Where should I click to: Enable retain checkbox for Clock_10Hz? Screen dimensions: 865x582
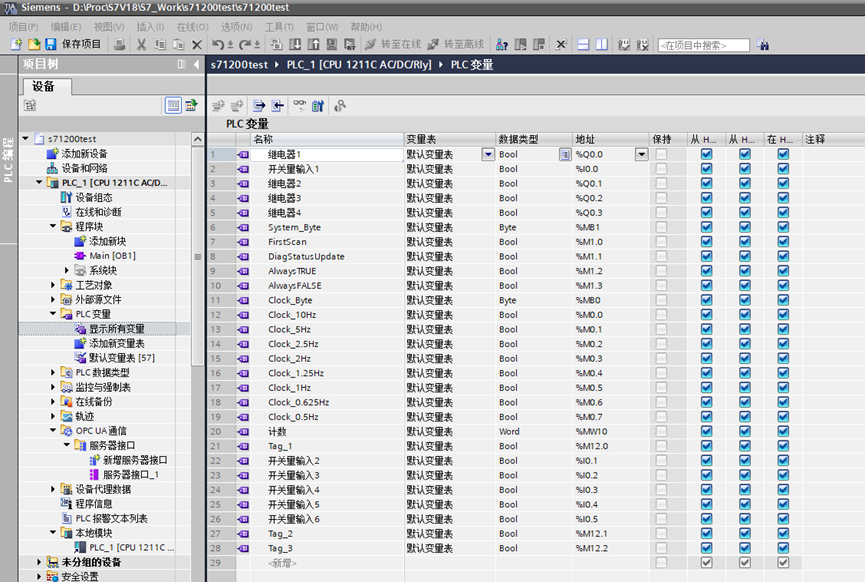coord(661,315)
